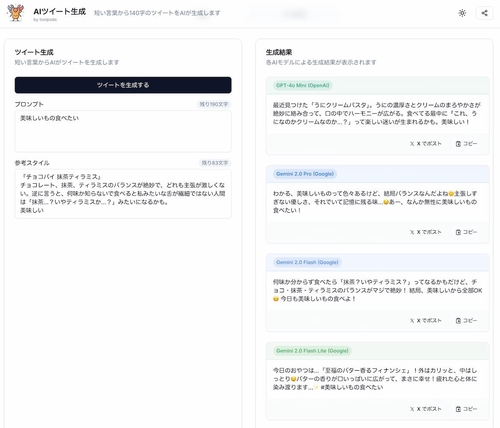Copy the Gemini 2.0 Flash Lite result
500x428 pixels.
pos(466,409)
